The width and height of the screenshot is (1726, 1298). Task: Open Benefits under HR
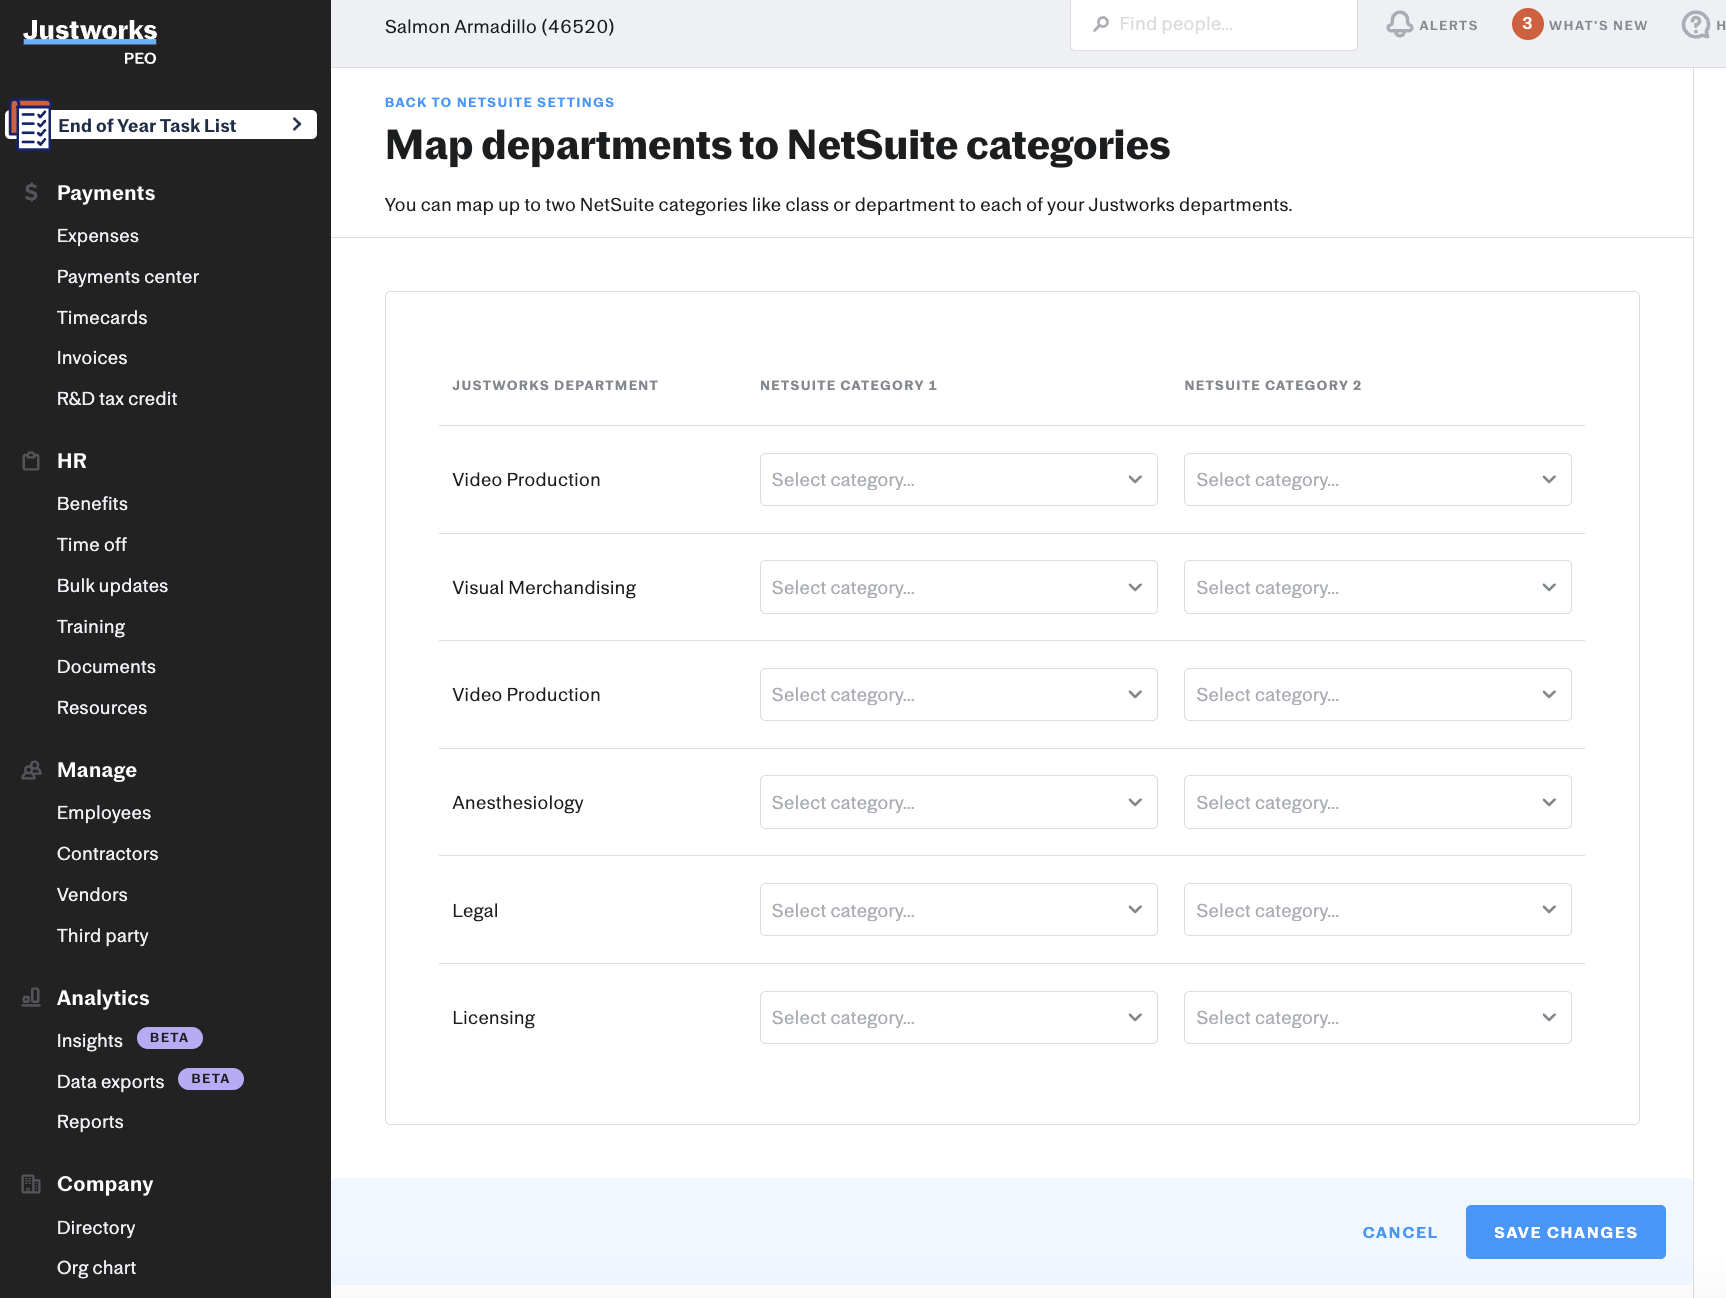(92, 504)
